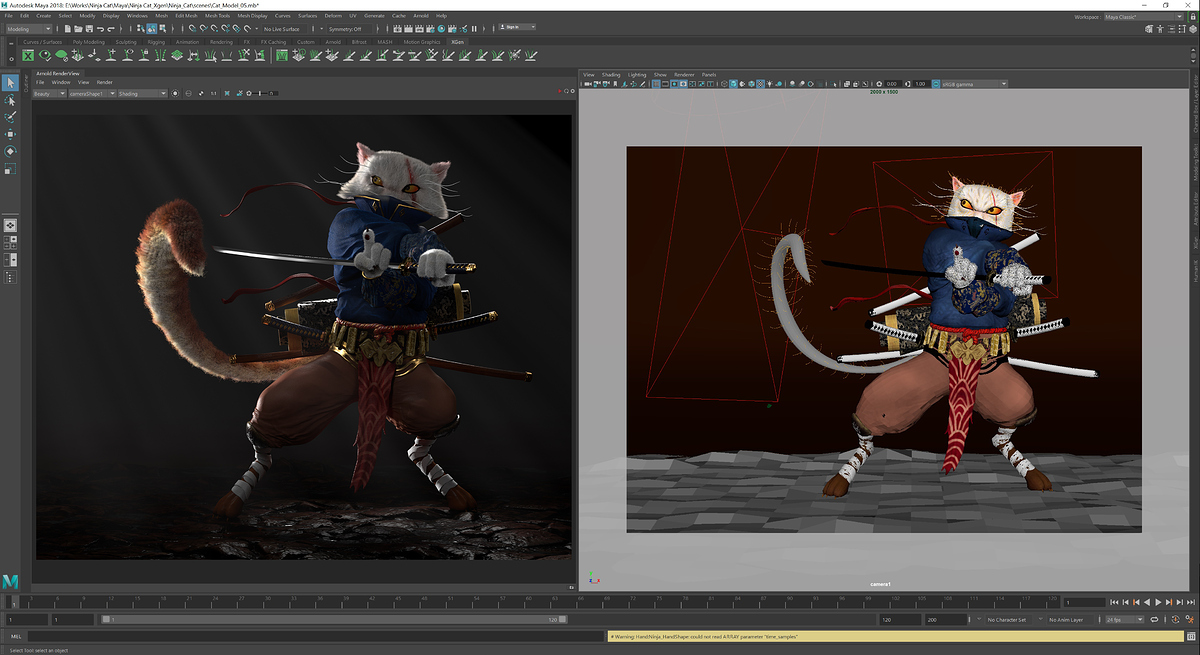This screenshot has height=655, width=1200.
Task: Switch to the Rigging shelf tab
Action: pos(158,42)
